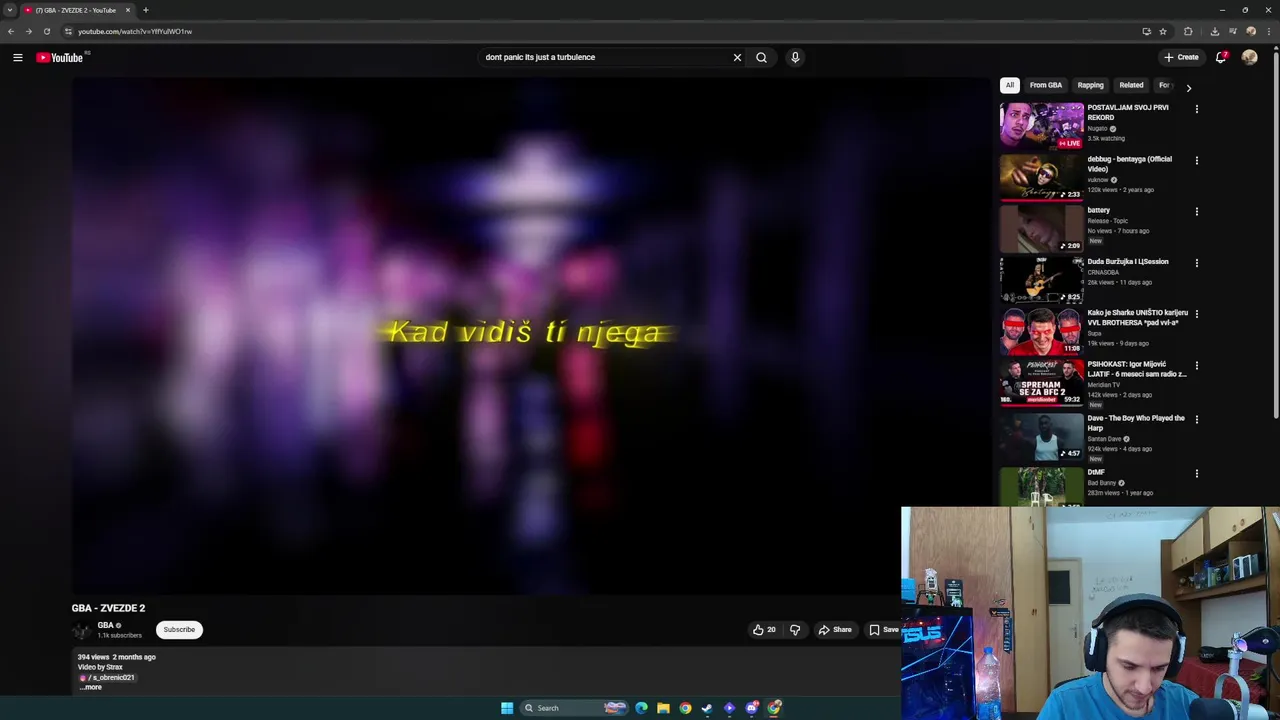Open options for debbug - bentayga video
The height and width of the screenshot is (720, 1280).
1196,160
